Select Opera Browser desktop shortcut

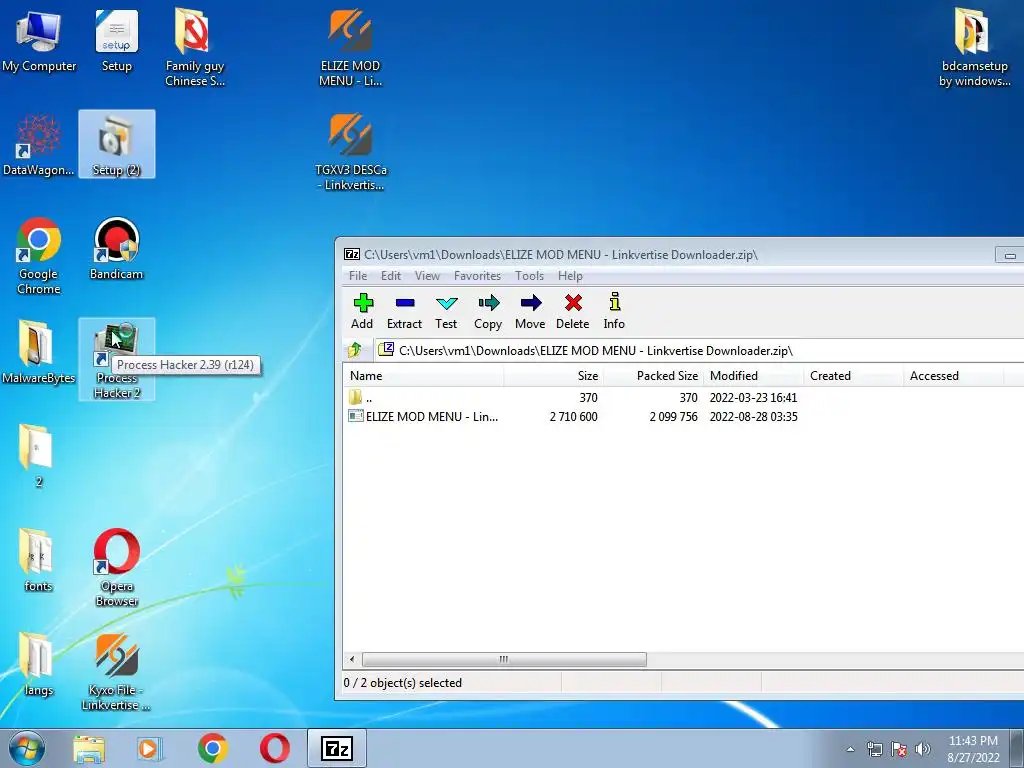click(116, 567)
